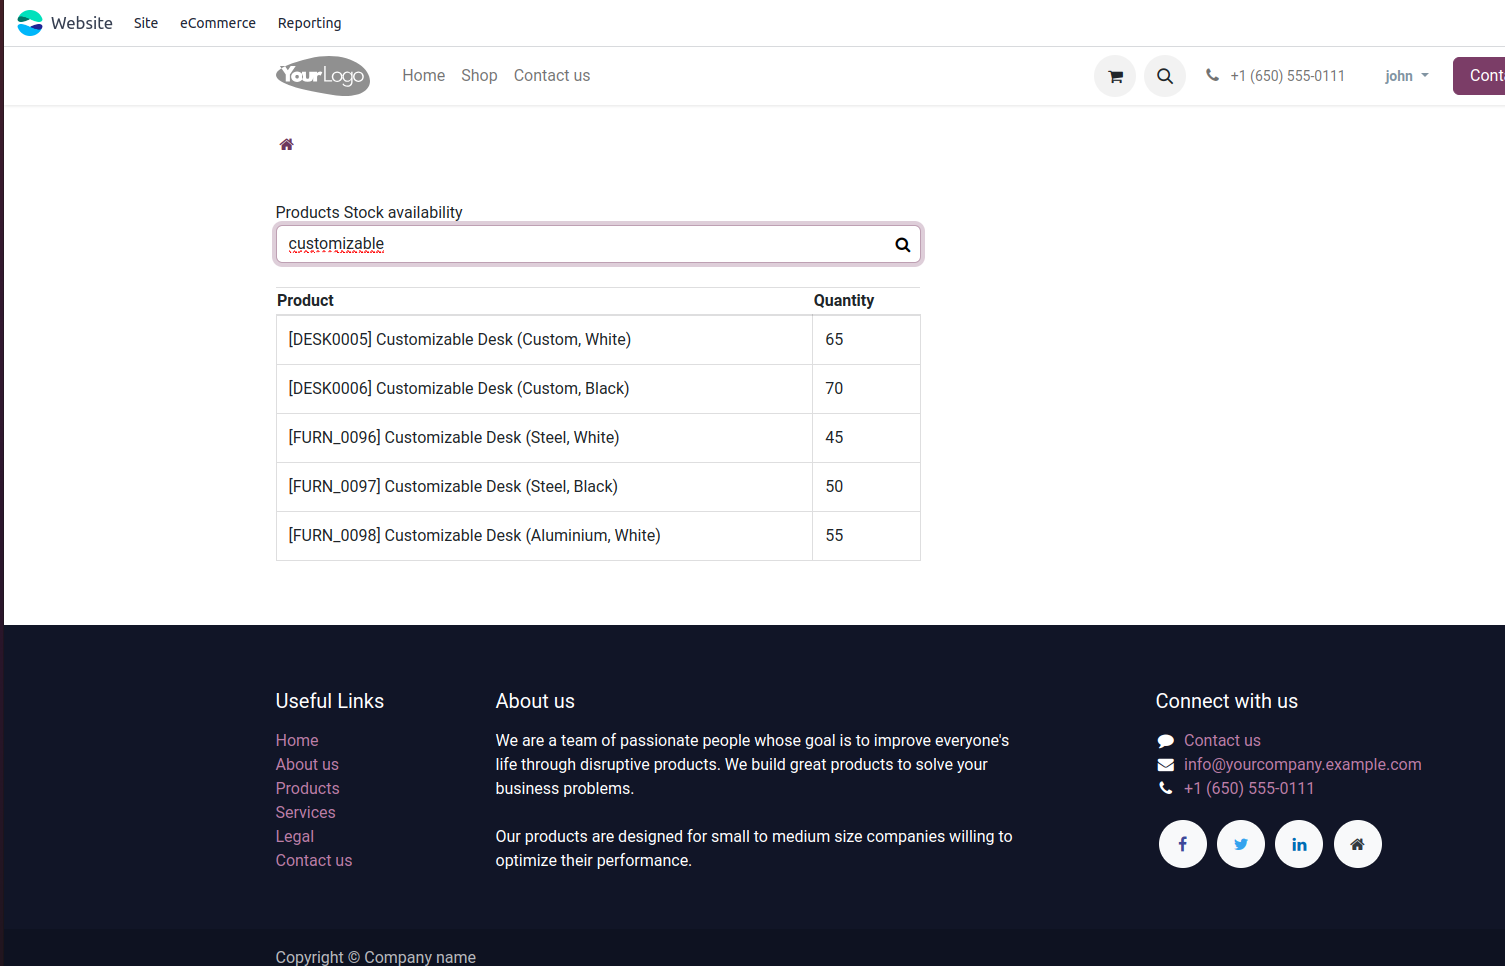Open the eCommerce menu

(x=218, y=23)
